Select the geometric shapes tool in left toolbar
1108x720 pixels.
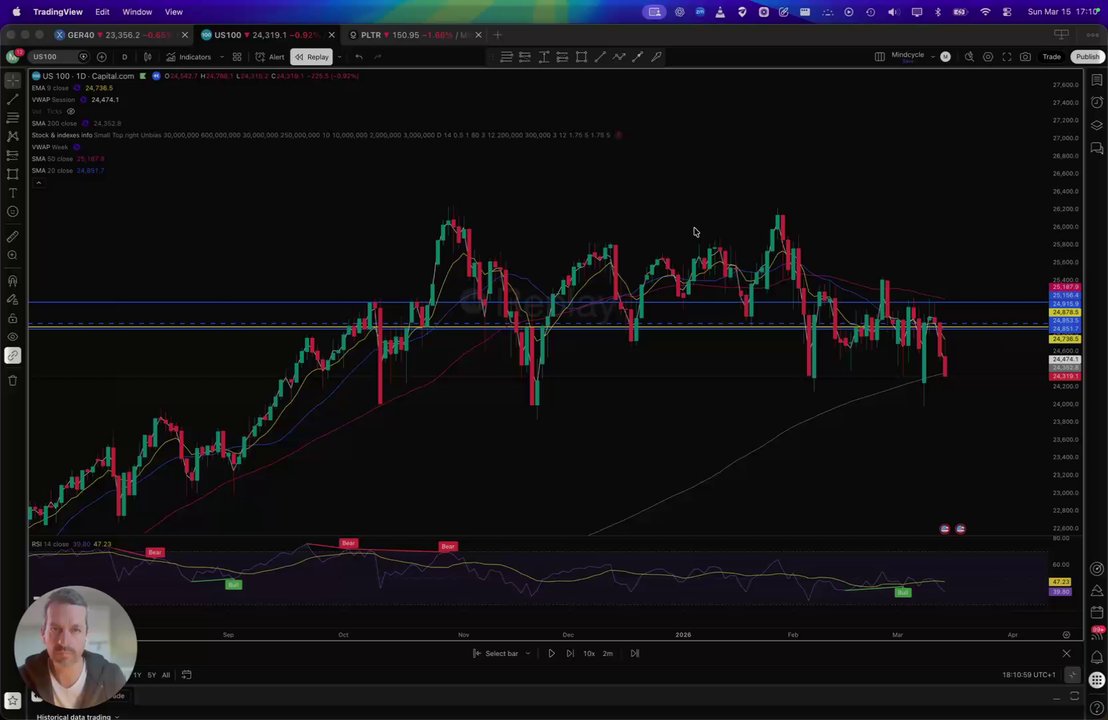[13, 174]
